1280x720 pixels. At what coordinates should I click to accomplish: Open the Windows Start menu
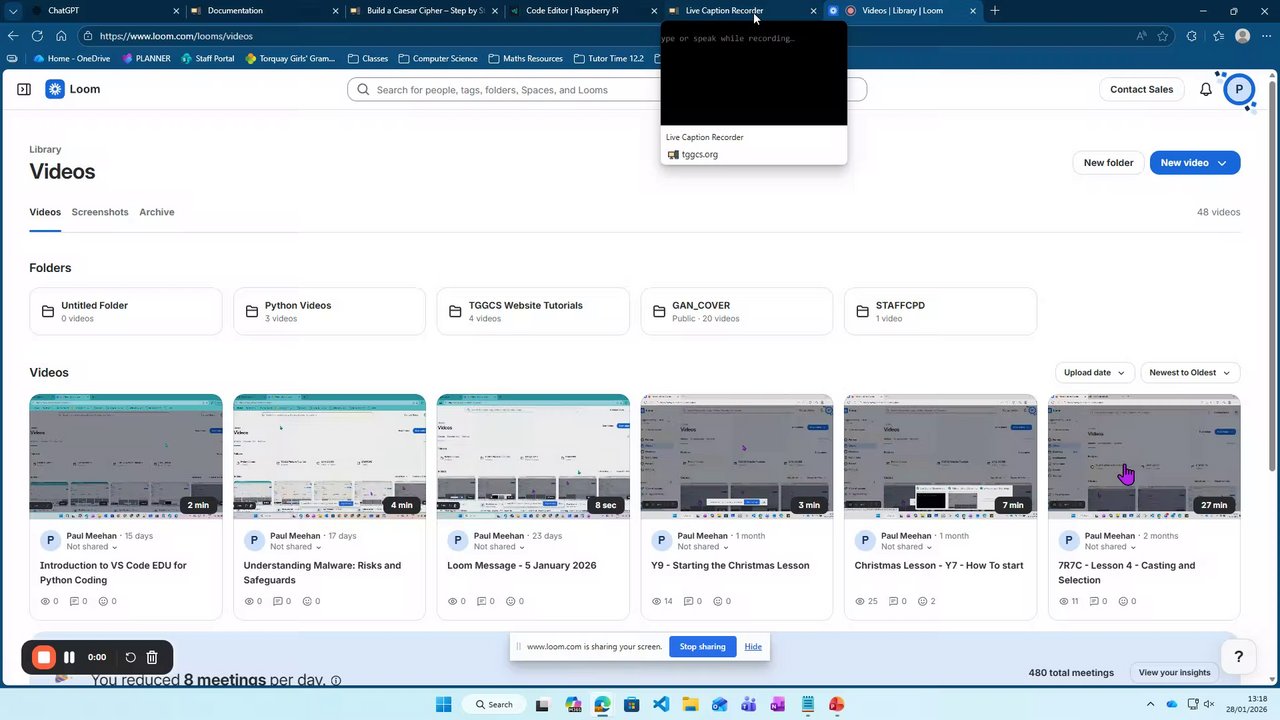pyautogui.click(x=443, y=704)
